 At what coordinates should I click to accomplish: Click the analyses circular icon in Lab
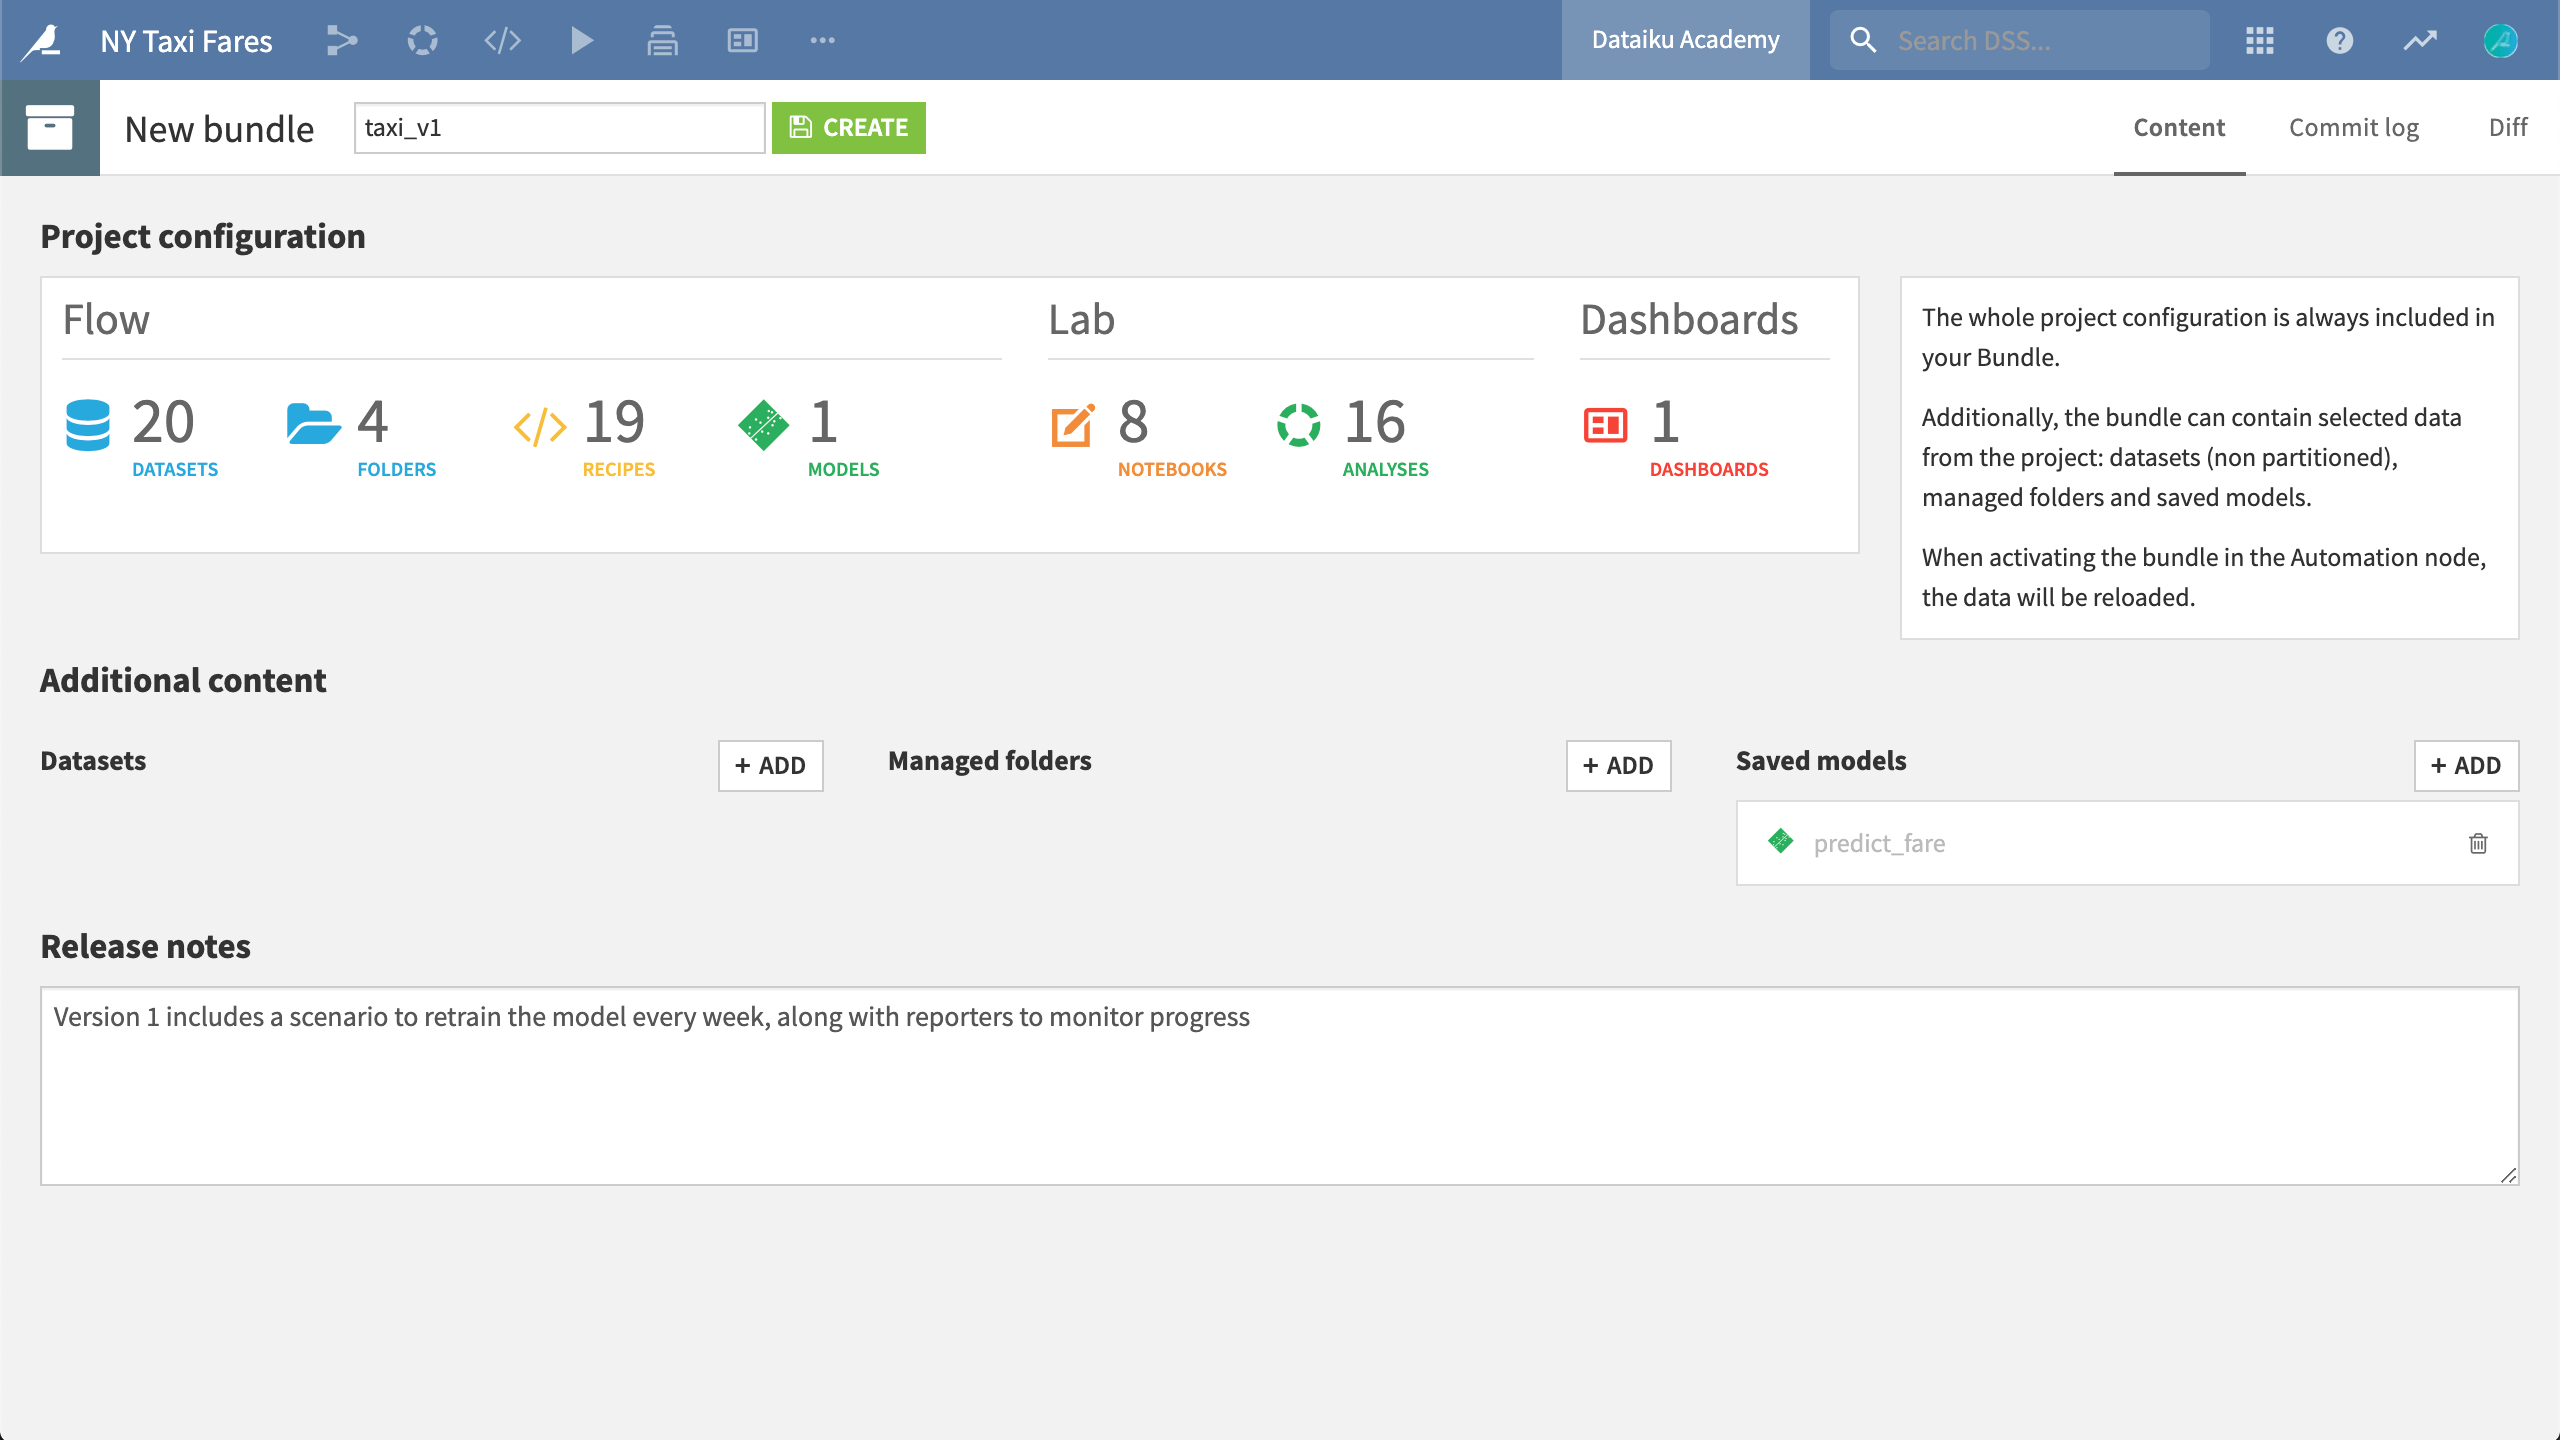[1298, 425]
